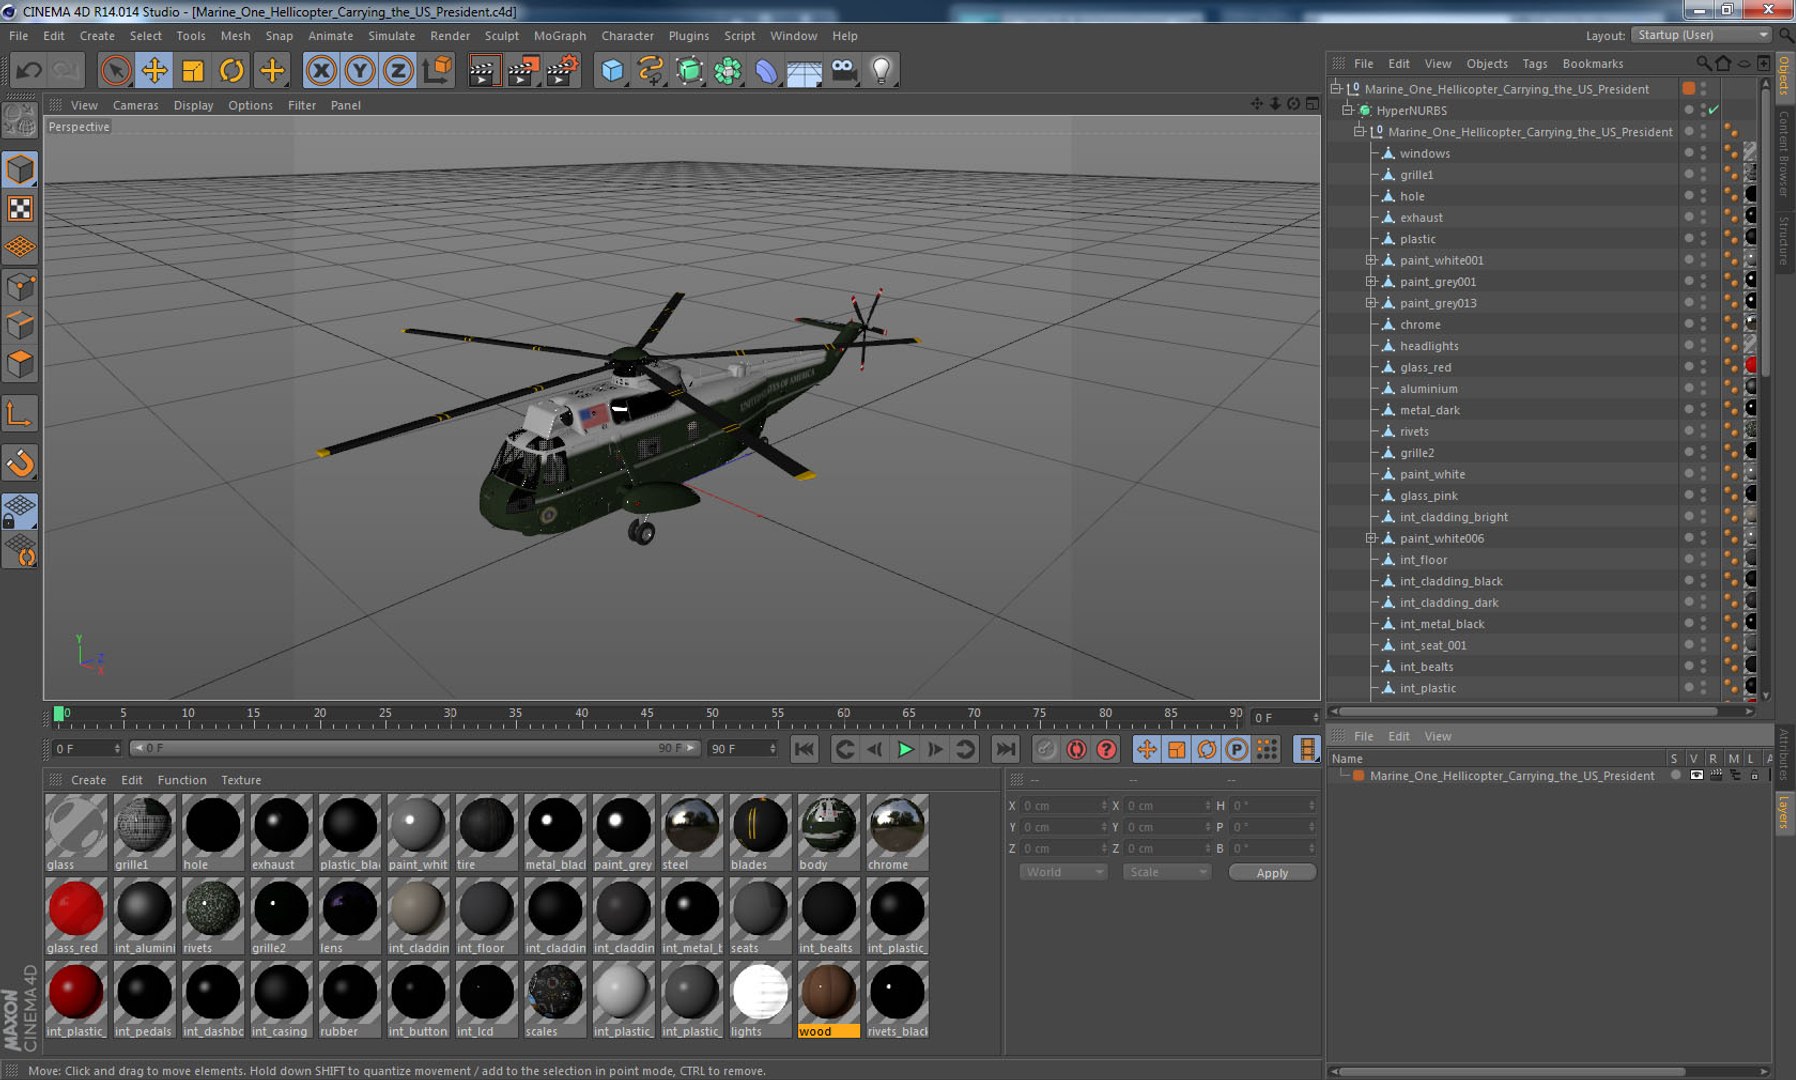Select the Polygons mode icon

click(20, 364)
